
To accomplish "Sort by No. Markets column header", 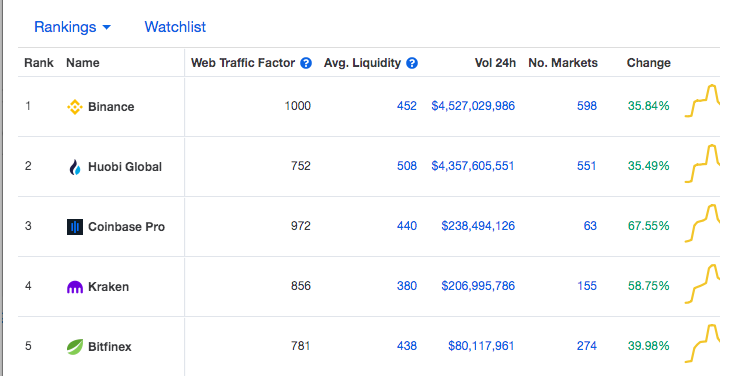I will pos(563,63).
